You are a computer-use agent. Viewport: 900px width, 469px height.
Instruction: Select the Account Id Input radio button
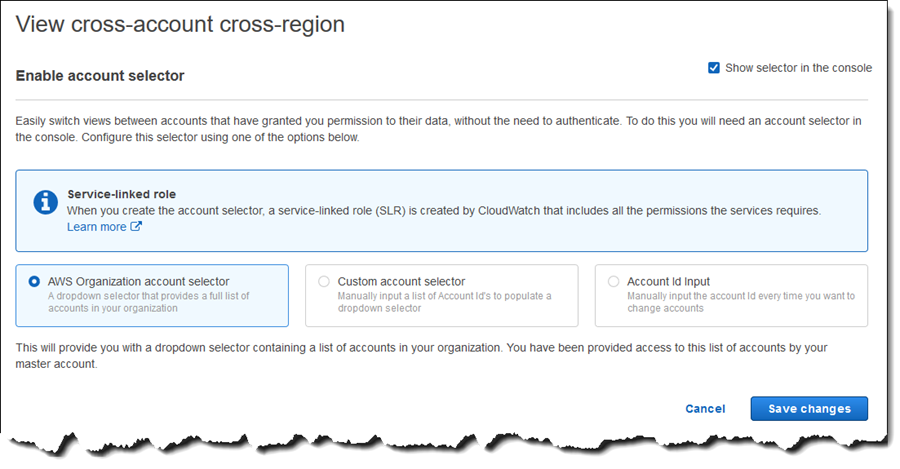tap(614, 281)
